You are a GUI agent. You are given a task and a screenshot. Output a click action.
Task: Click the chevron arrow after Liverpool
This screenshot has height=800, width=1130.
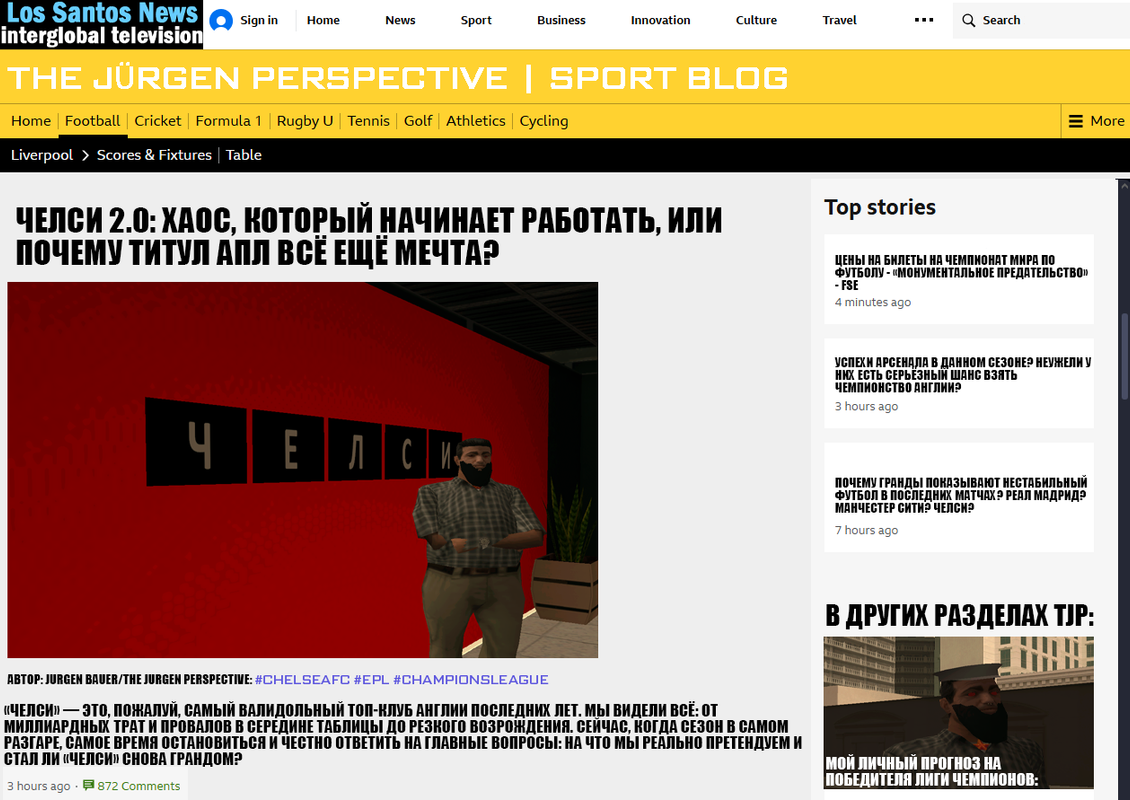point(85,155)
